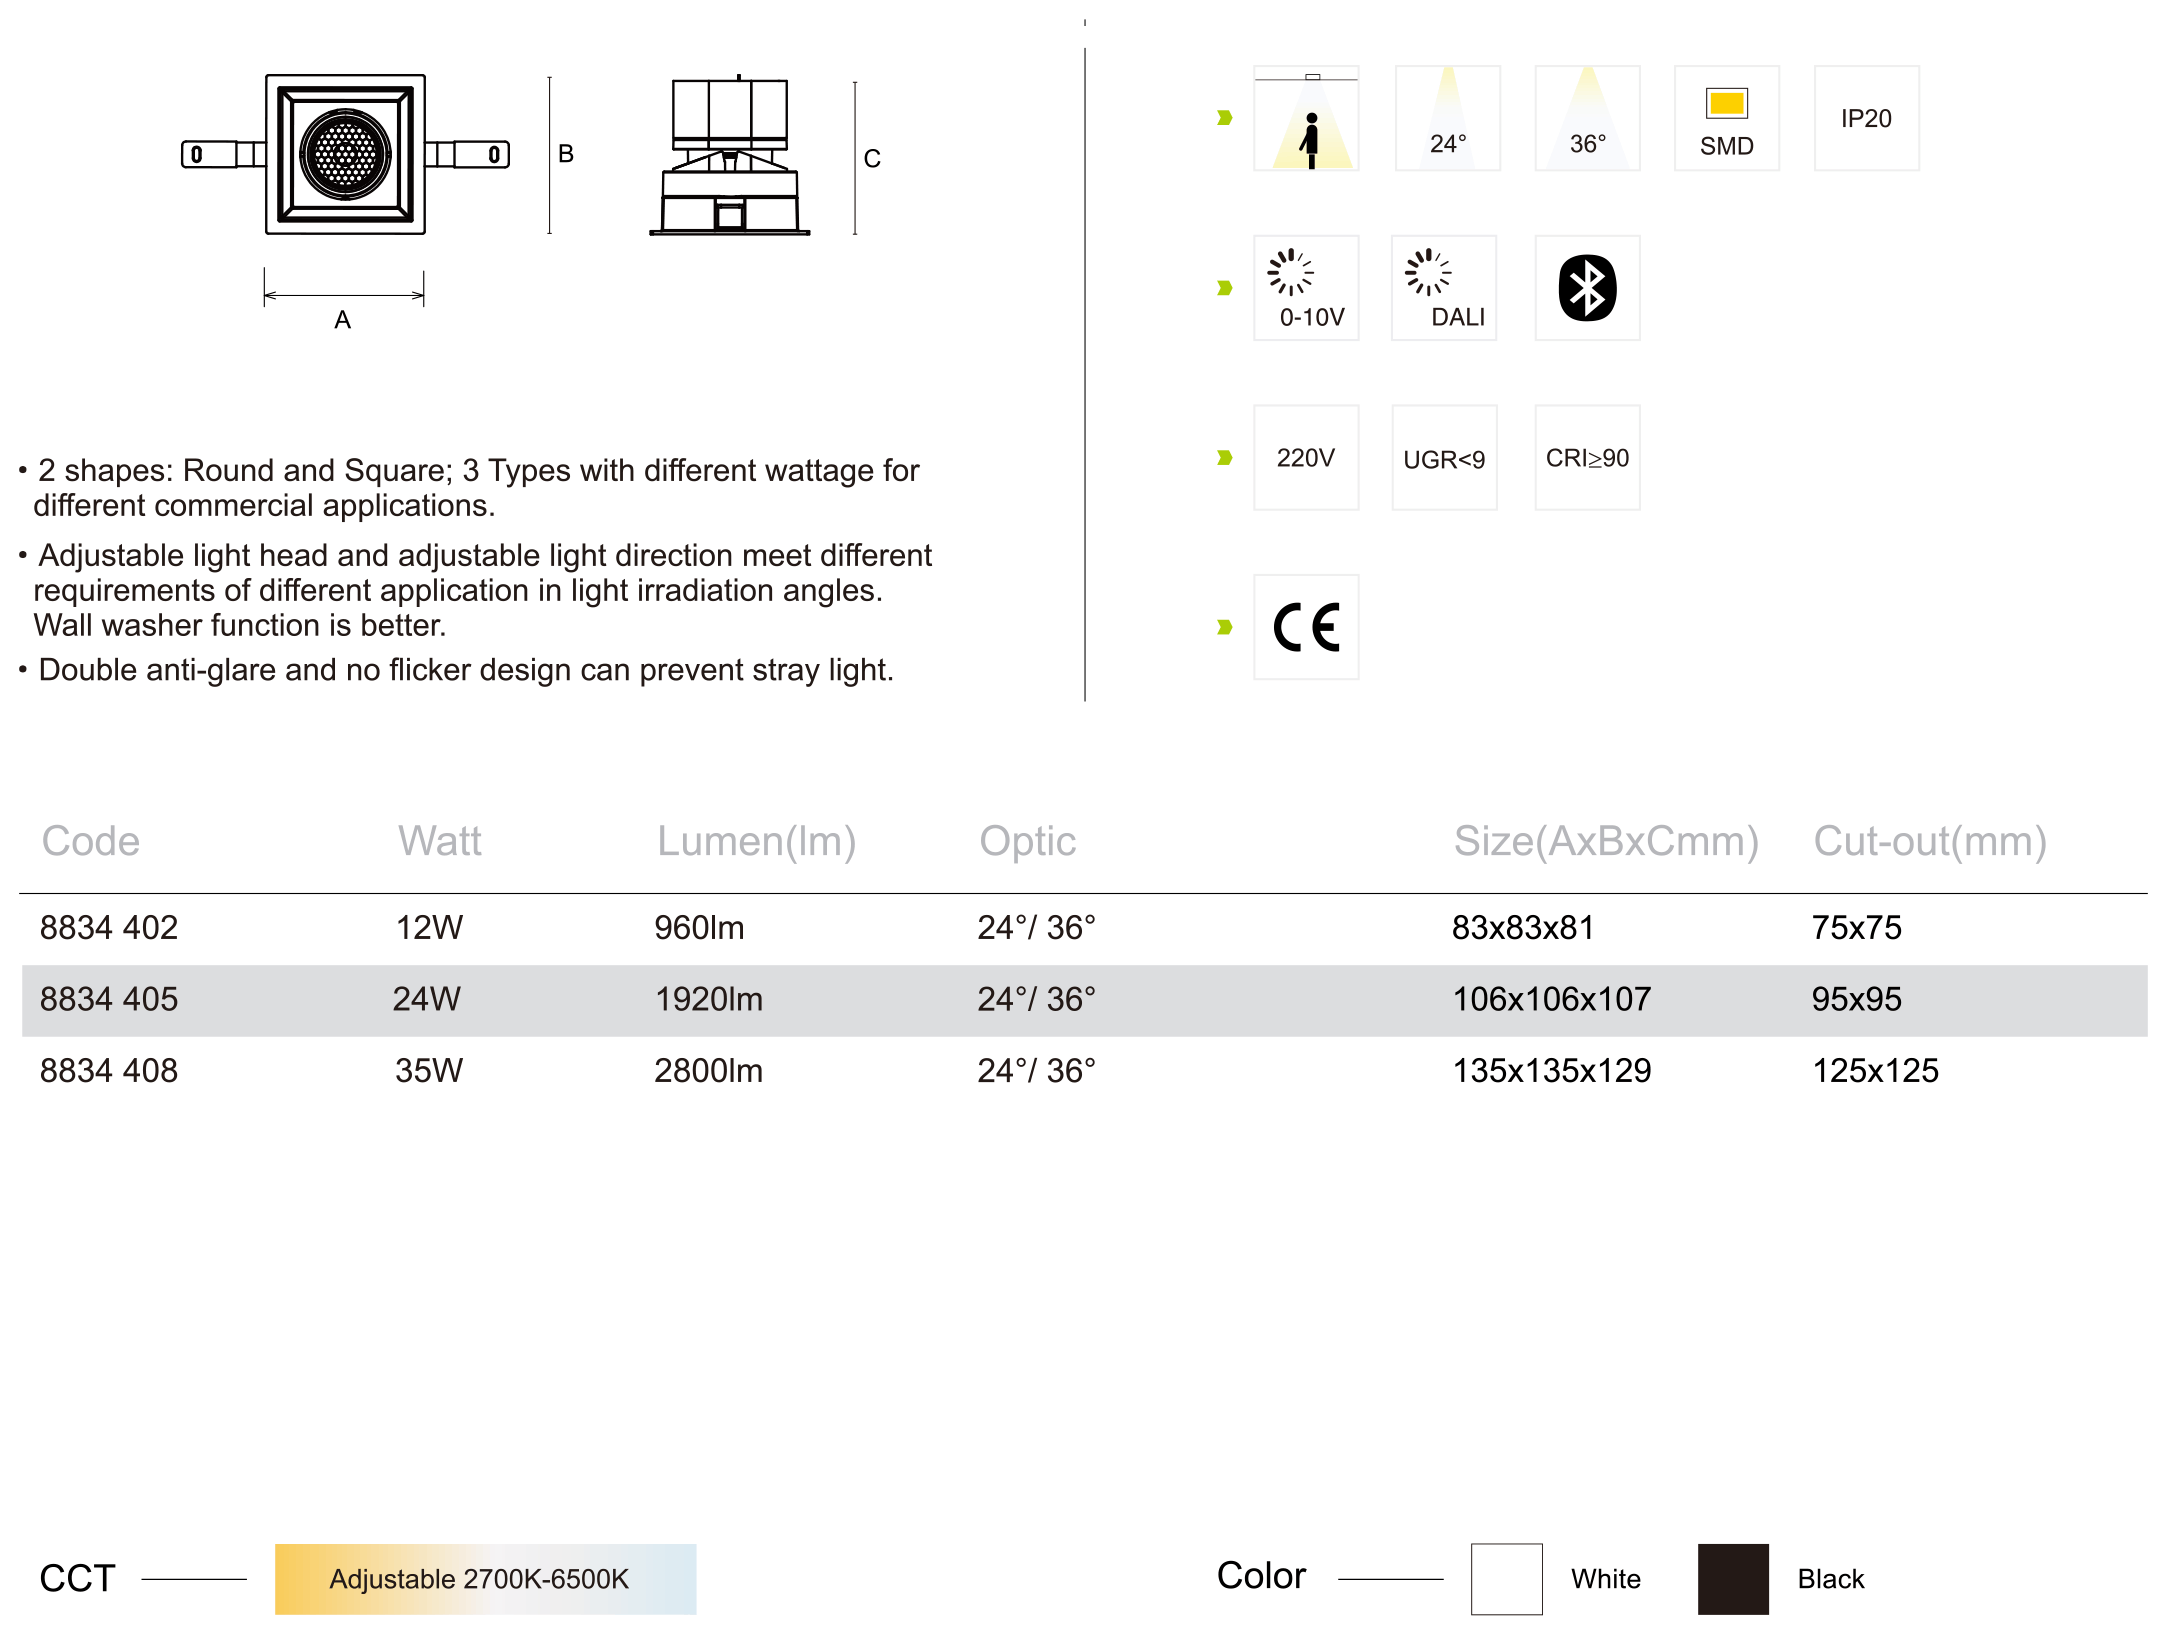Click the 220V voltage icon
Screen dimensions: 2173x1645
click(1306, 458)
